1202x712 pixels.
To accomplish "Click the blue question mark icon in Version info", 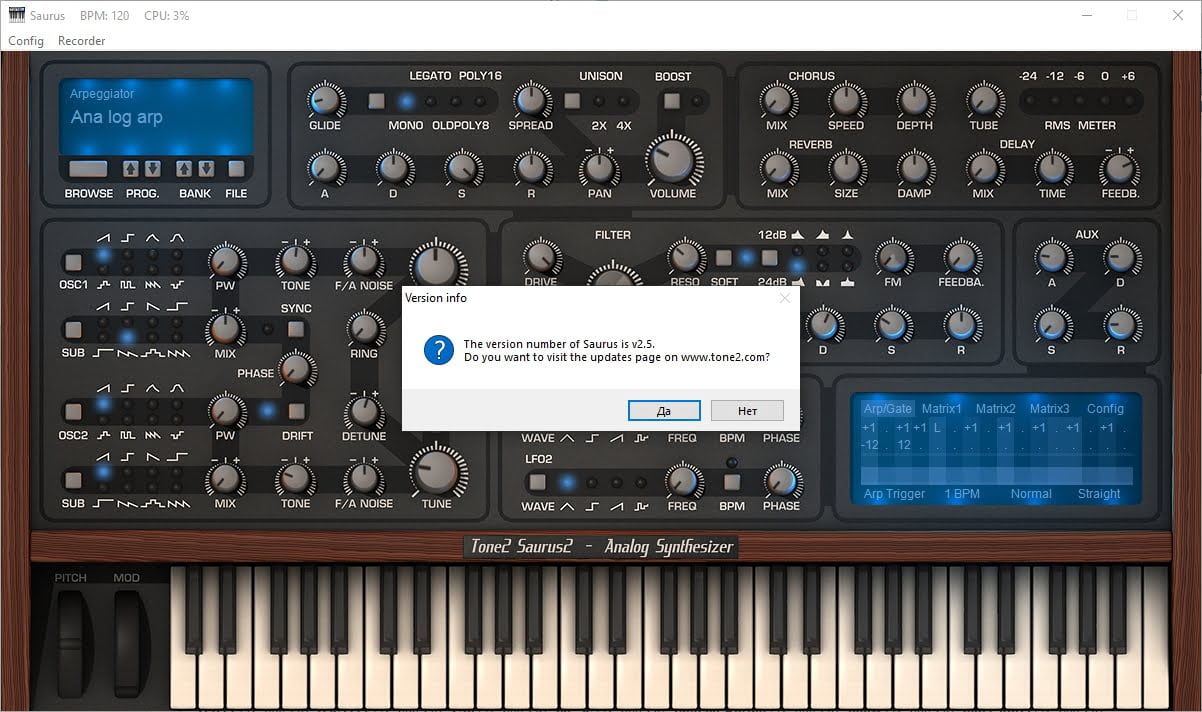I will coord(439,350).
